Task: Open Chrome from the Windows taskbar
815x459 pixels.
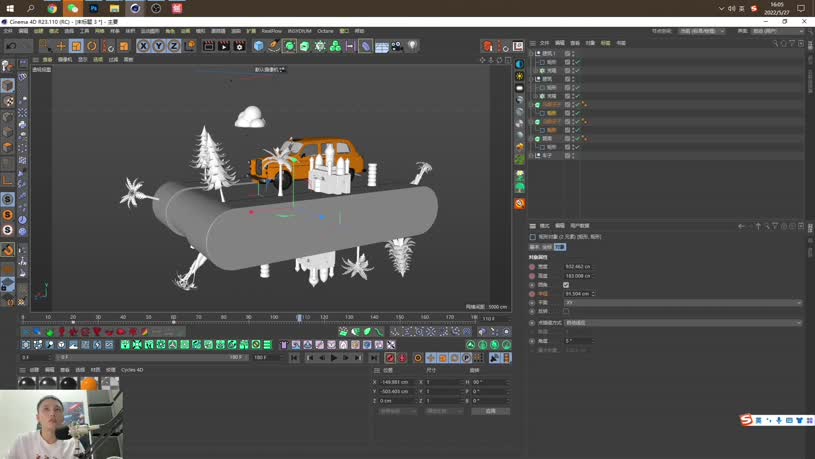Action: pyautogui.click(x=52, y=8)
